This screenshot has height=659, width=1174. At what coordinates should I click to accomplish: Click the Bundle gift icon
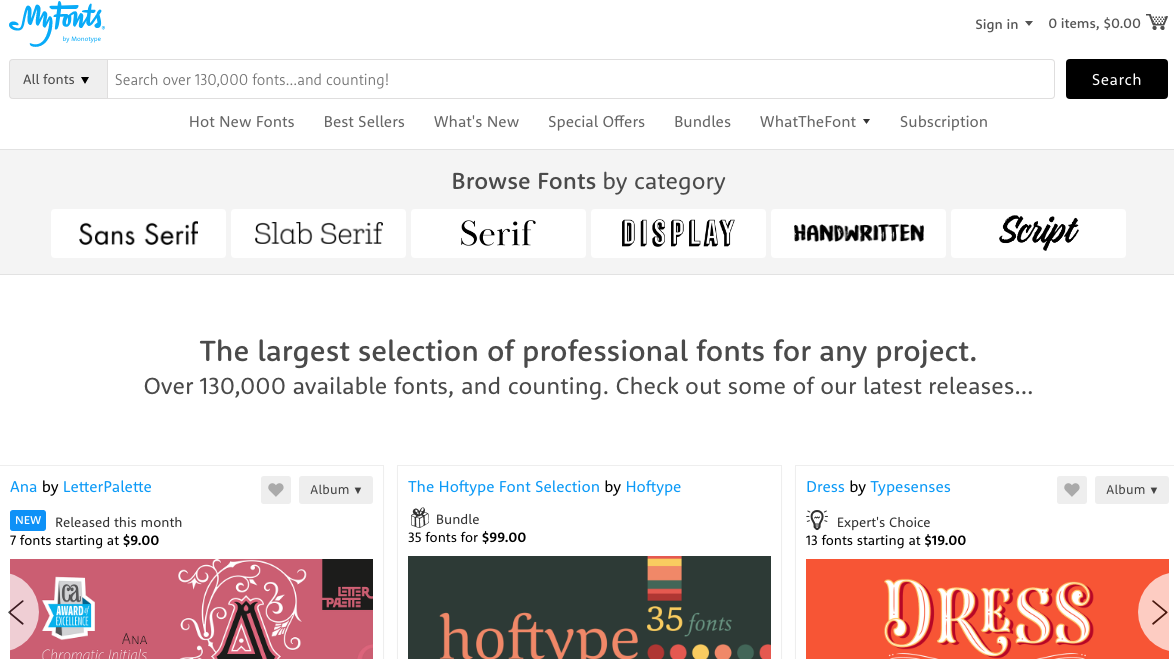[x=419, y=517]
